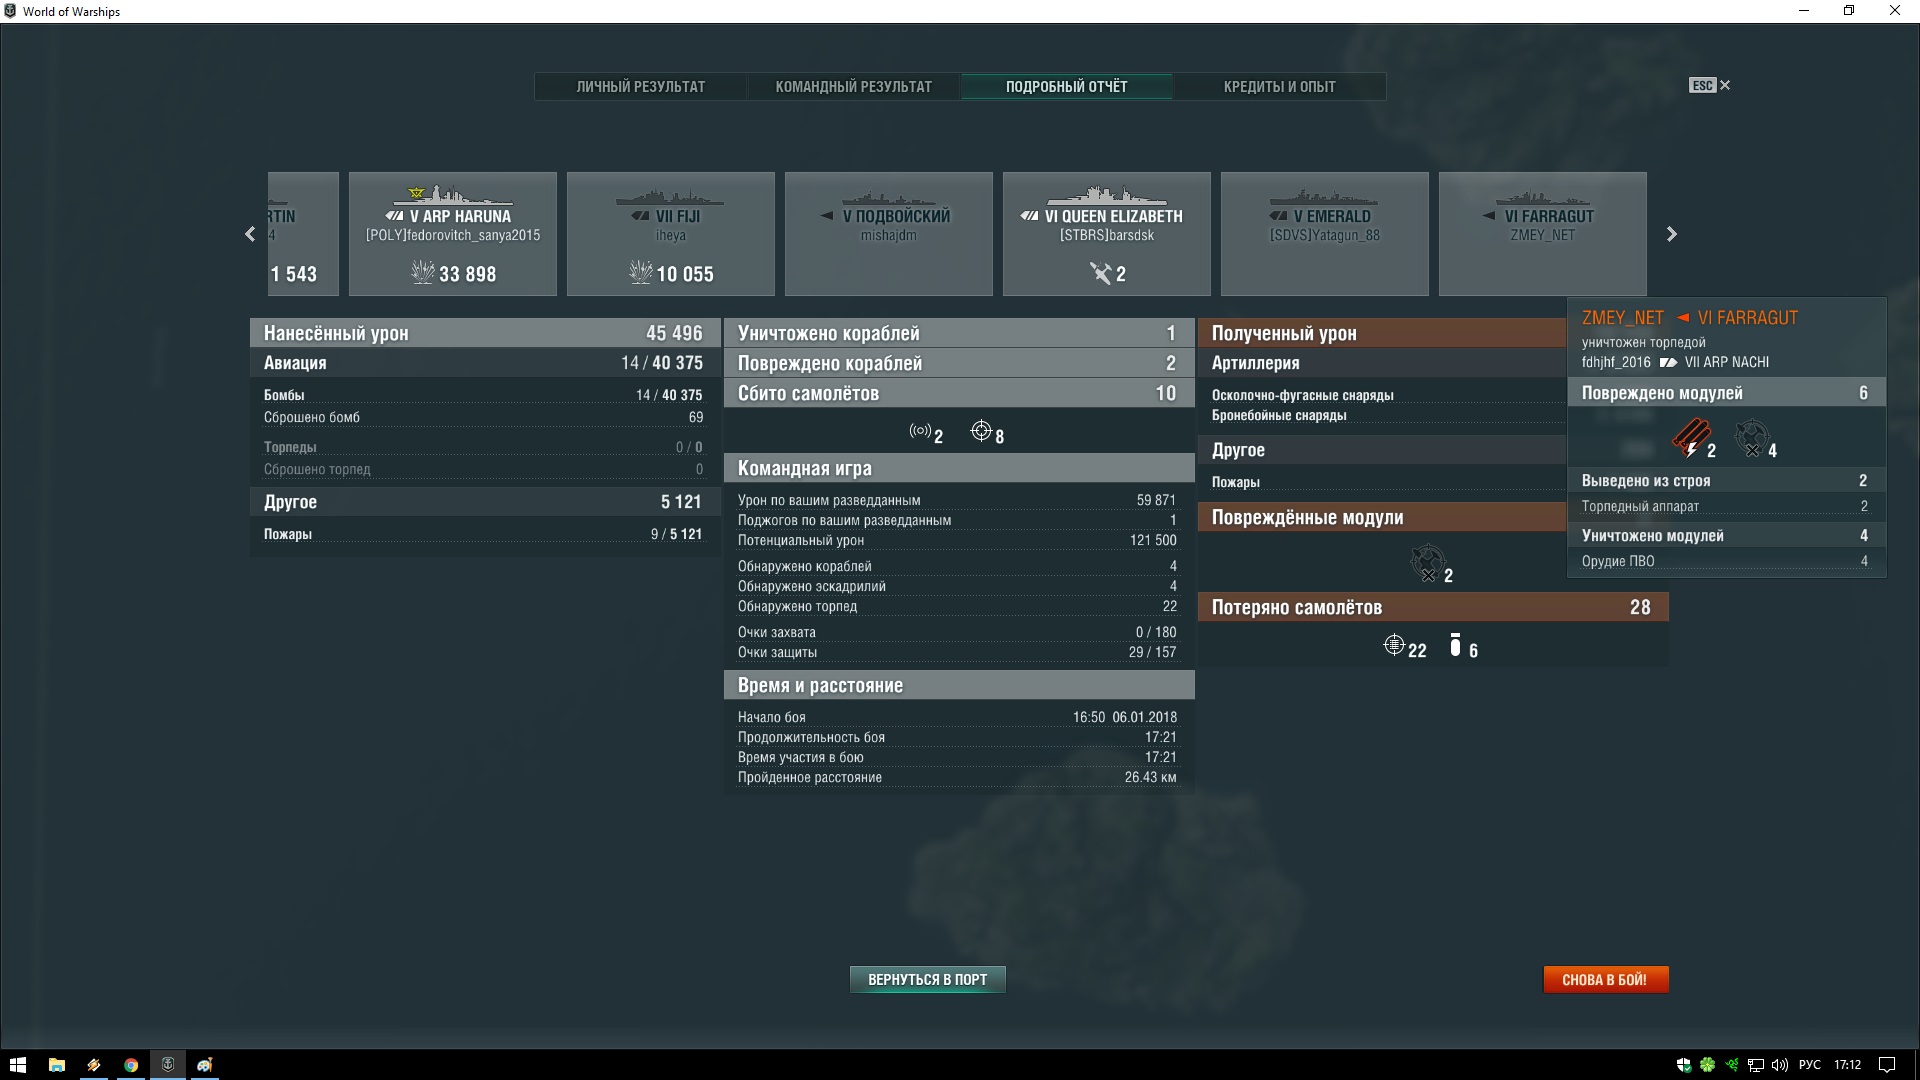
Task: Click crosshair icon under Сбито самолётов
Action: 981,431
